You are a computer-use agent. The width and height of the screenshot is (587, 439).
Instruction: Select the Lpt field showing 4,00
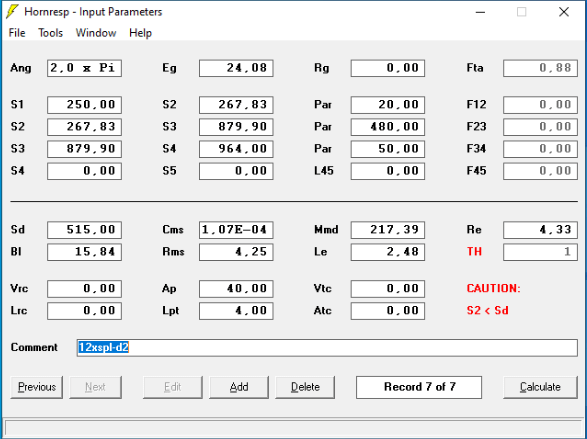point(236,311)
